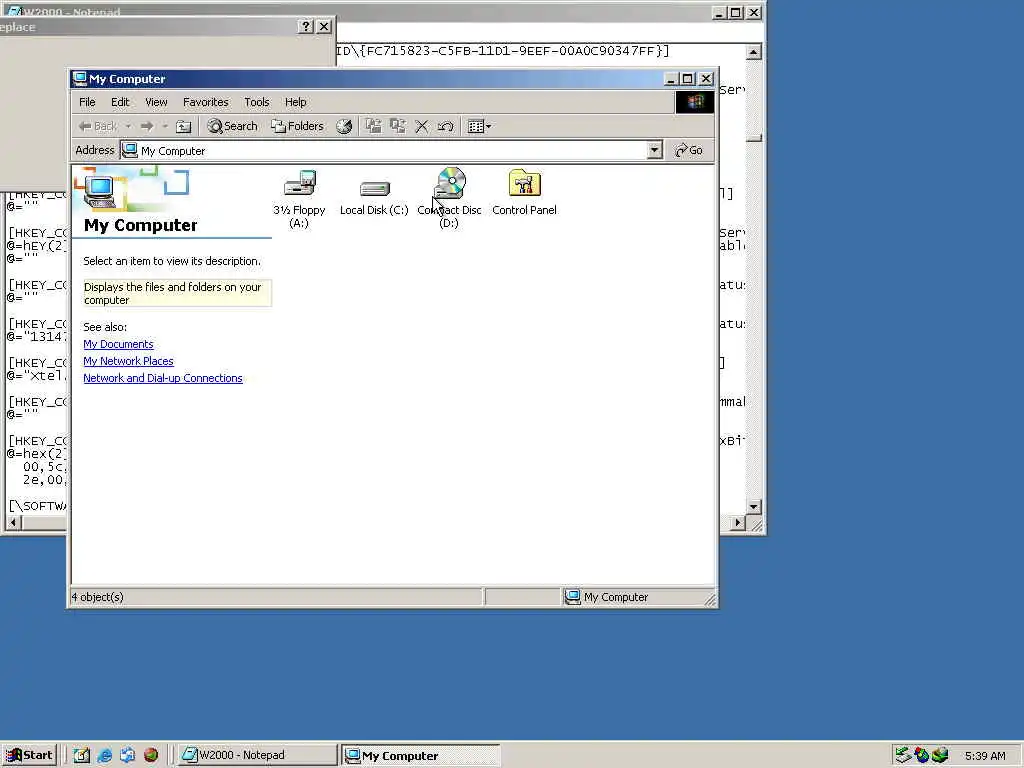1024x768 pixels.
Task: Open the My Network Places link
Action: click(128, 361)
